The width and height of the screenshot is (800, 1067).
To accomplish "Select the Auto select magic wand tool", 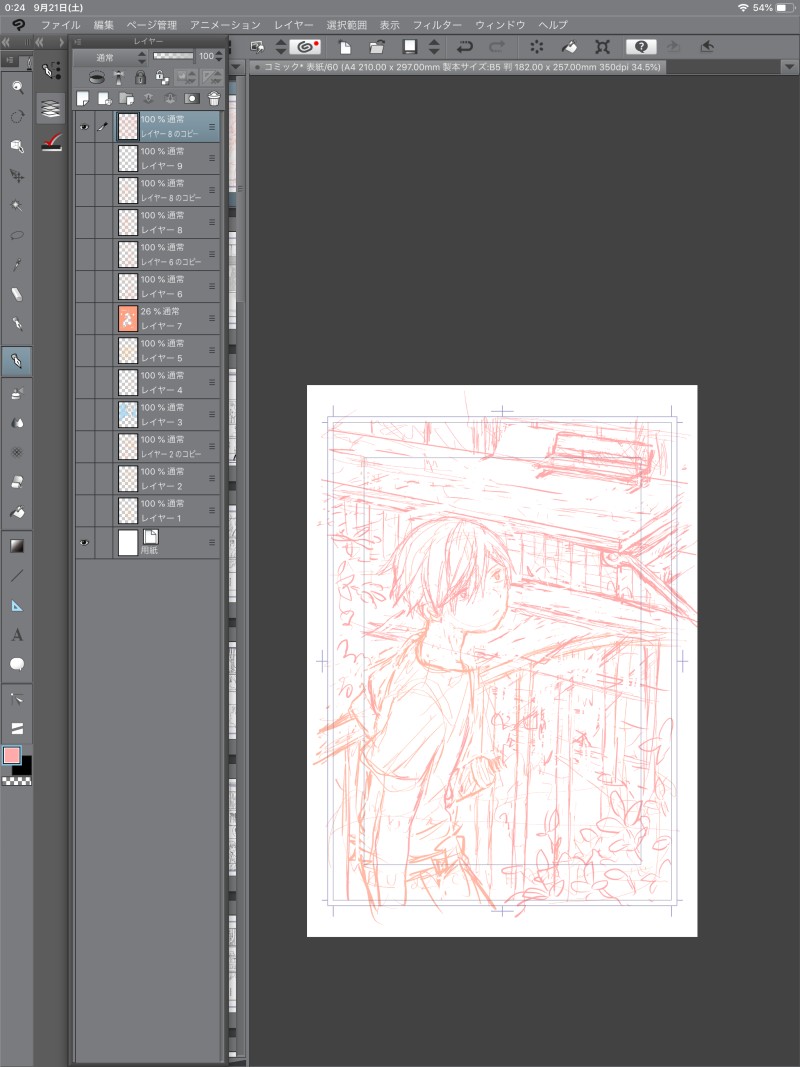I will 17,206.
